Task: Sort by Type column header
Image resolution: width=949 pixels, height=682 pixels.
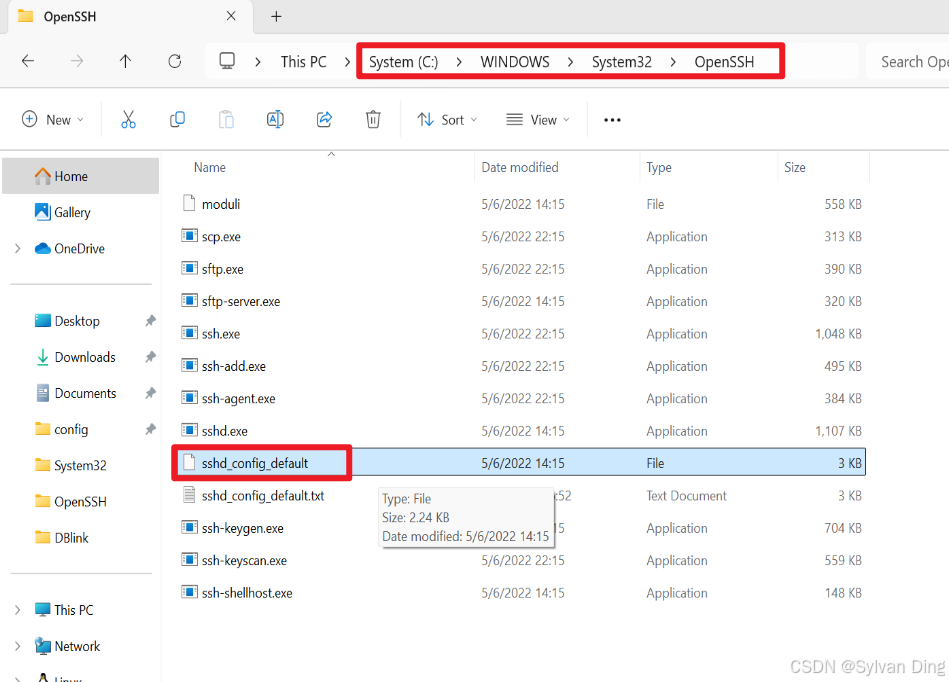Action: pyautogui.click(x=658, y=168)
